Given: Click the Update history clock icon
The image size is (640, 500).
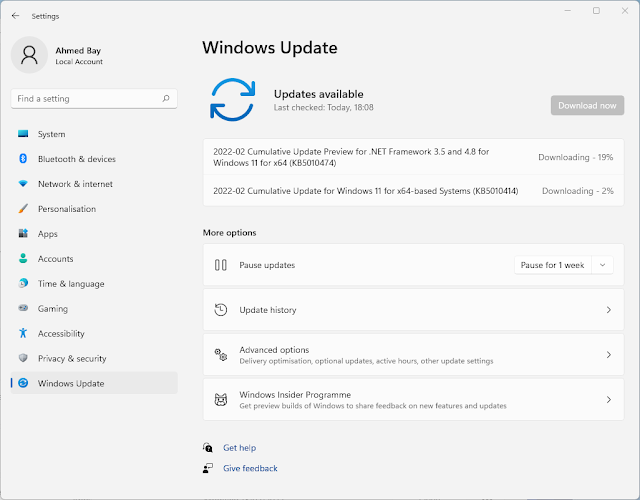Looking at the screenshot, I should click(x=221, y=310).
